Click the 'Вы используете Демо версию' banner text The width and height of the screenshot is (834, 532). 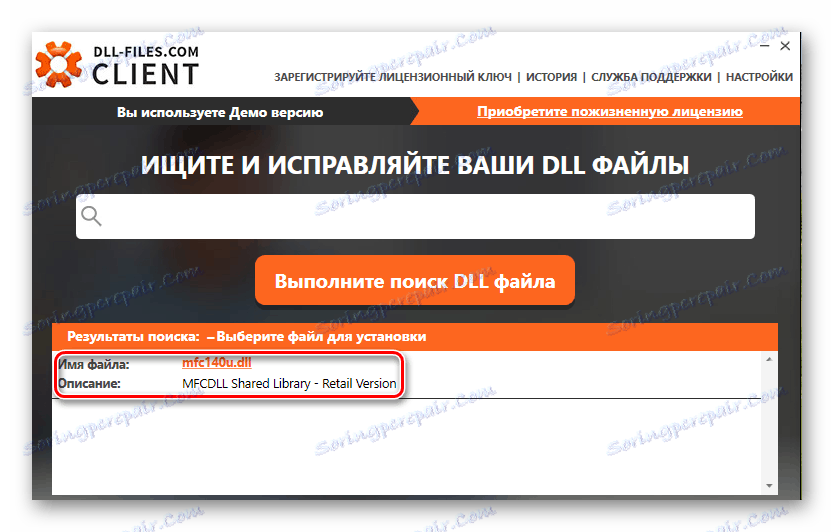tap(220, 112)
